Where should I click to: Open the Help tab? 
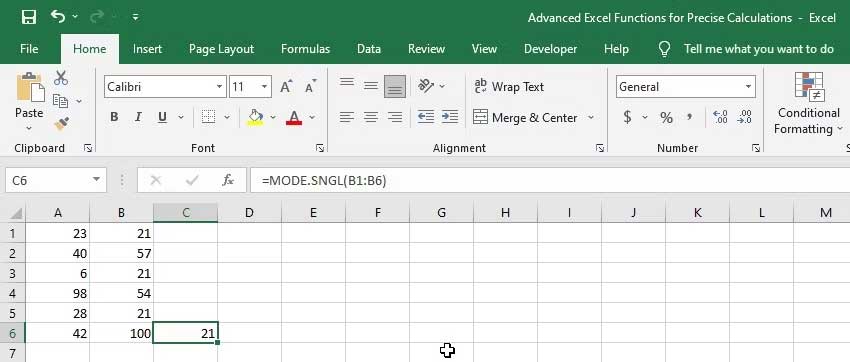pyautogui.click(x=616, y=49)
